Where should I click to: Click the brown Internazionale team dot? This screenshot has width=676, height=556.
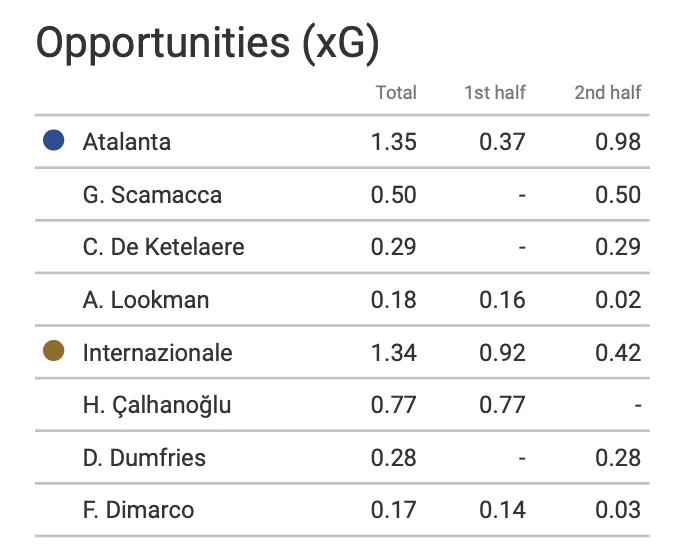point(54,351)
